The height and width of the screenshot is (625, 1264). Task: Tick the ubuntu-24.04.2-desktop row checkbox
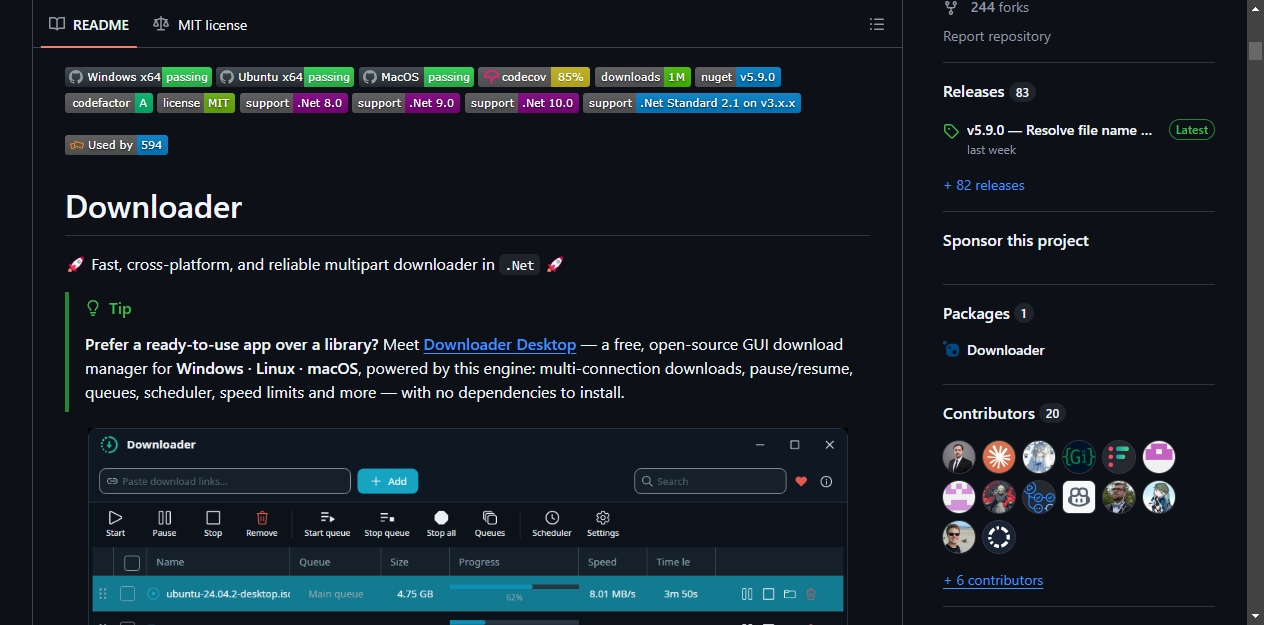point(127,594)
